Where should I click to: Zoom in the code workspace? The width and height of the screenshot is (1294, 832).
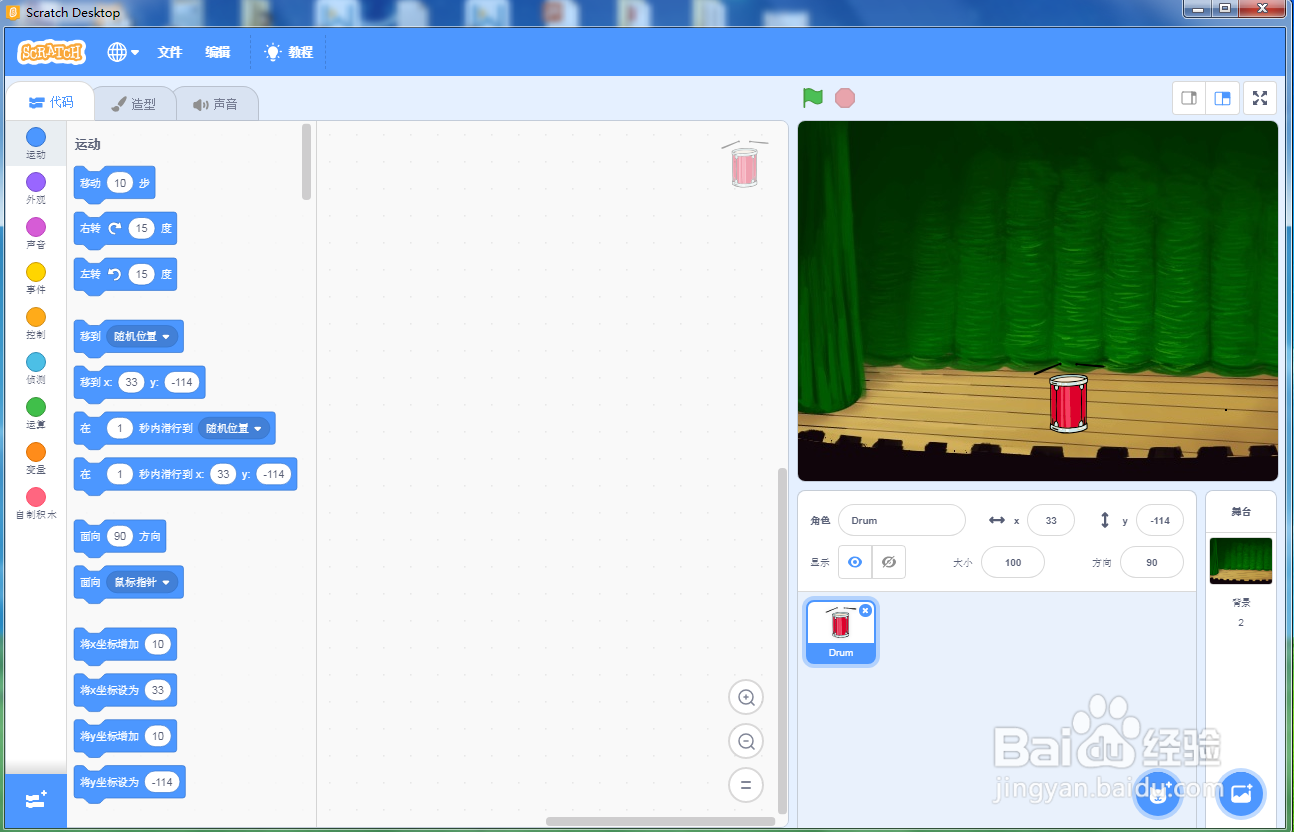click(746, 697)
